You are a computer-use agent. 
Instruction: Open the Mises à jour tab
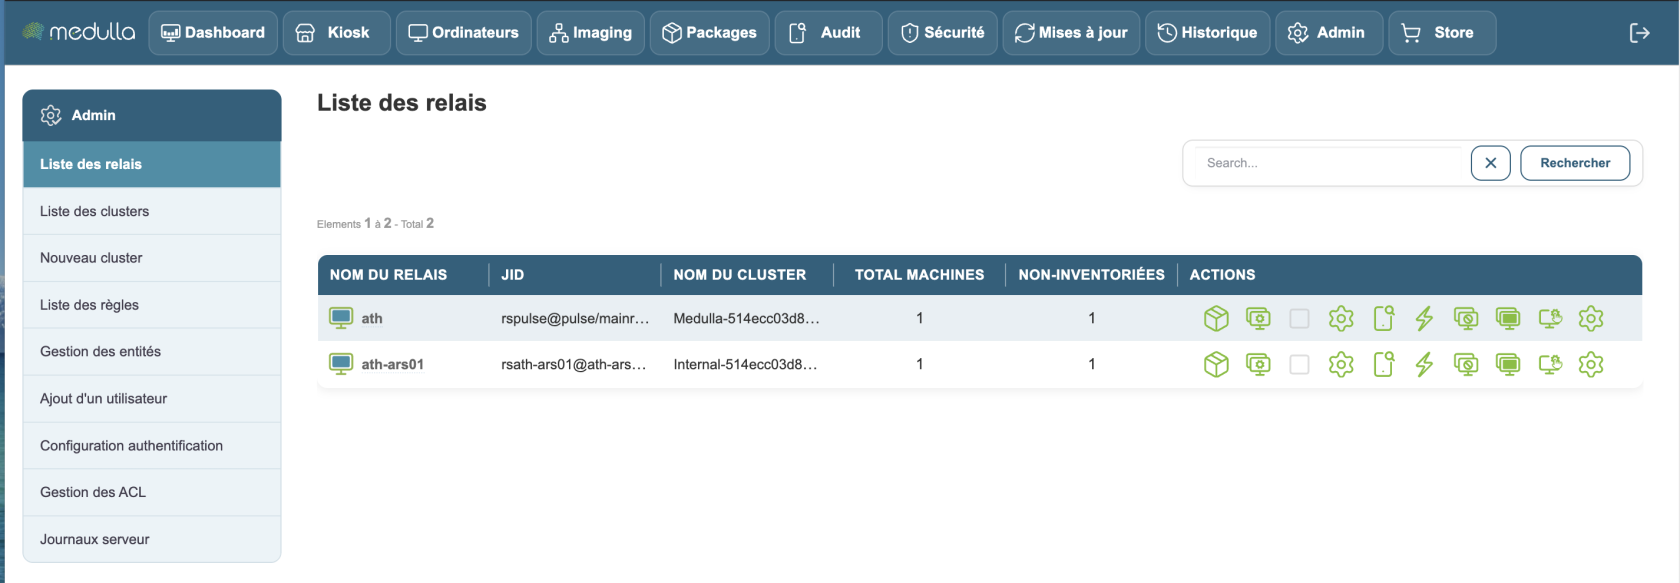pyautogui.click(x=1071, y=33)
